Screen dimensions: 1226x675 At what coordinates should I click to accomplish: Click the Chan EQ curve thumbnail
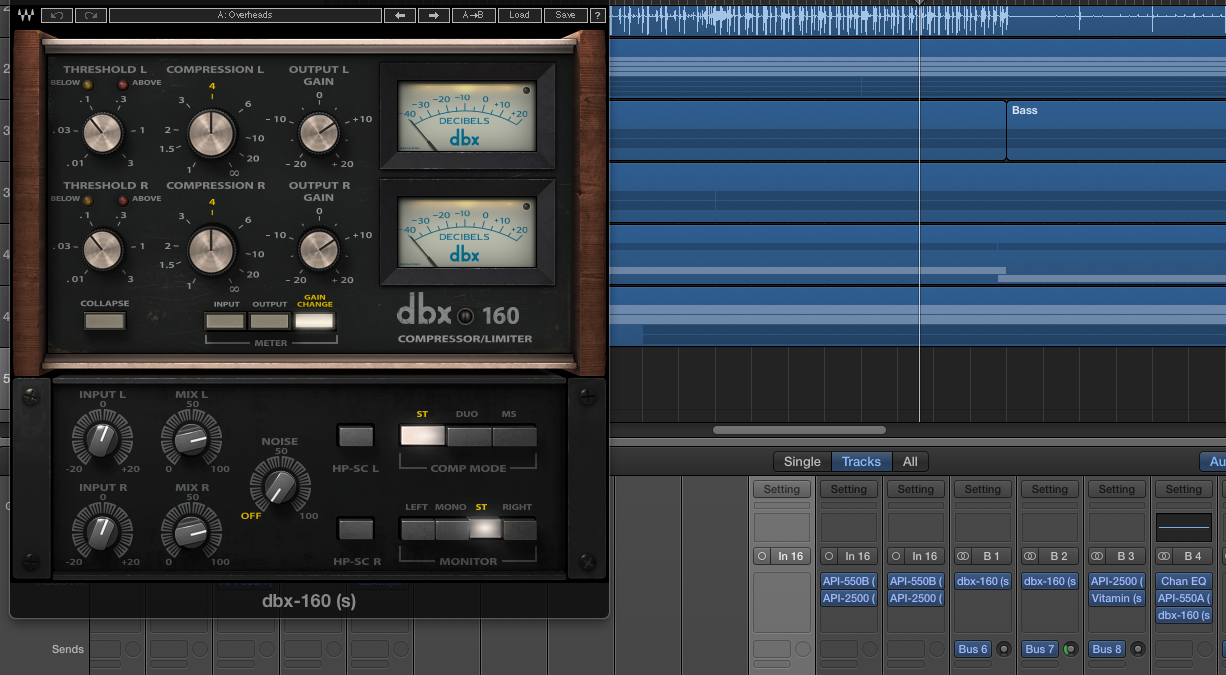coord(1183,528)
